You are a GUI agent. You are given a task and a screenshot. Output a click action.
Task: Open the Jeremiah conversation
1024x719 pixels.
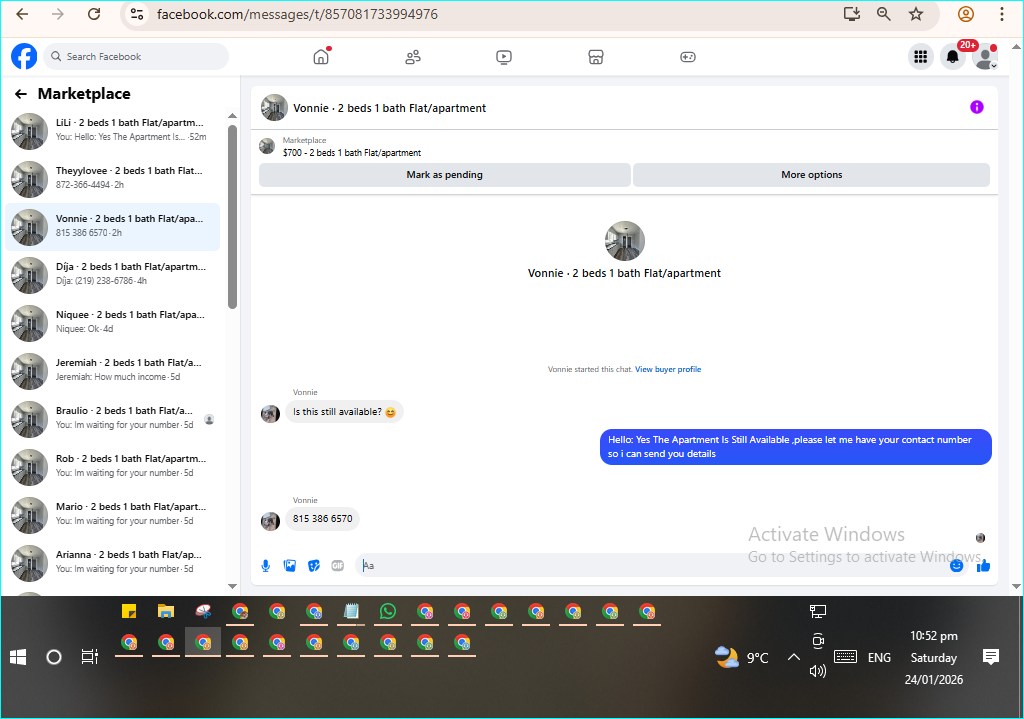click(113, 371)
